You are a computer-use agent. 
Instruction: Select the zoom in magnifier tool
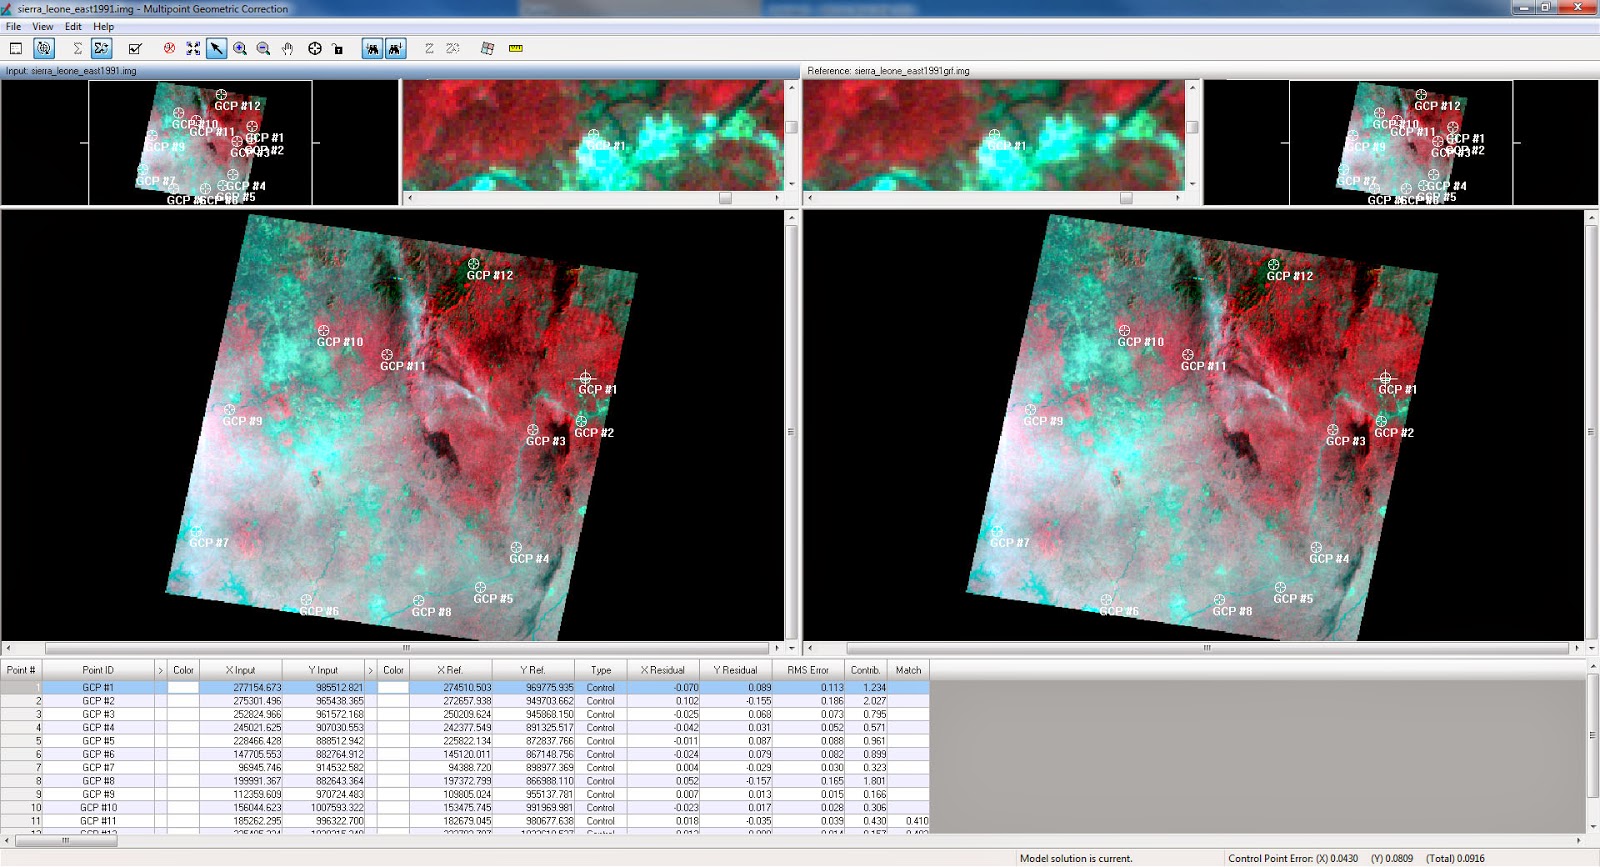coord(240,48)
